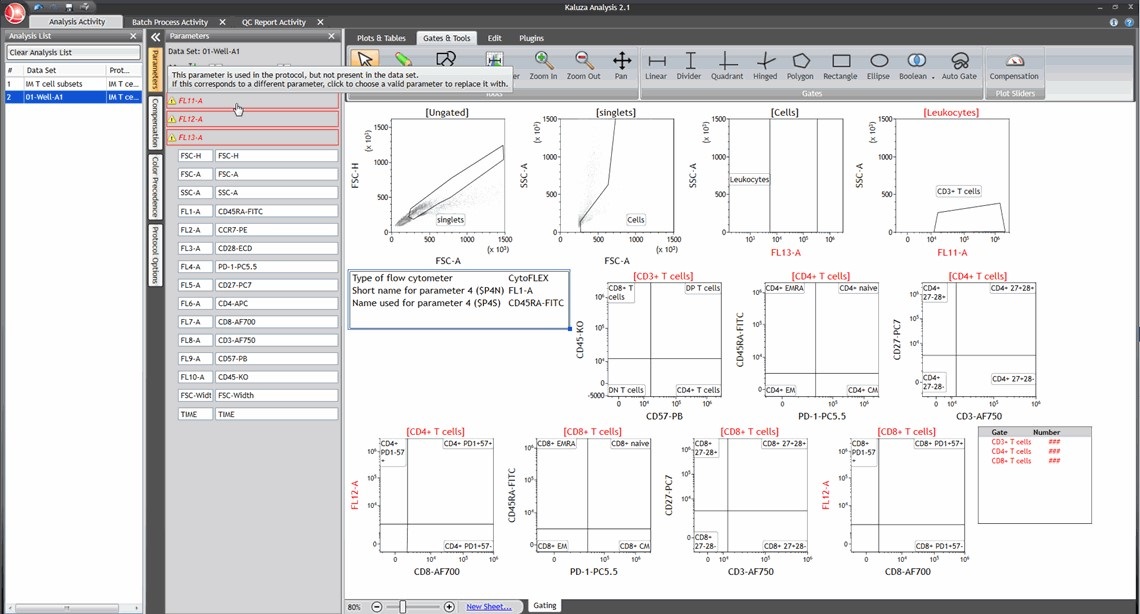This screenshot has width=1140, height=614.
Task: Activate the Pan tool
Action: (621, 65)
